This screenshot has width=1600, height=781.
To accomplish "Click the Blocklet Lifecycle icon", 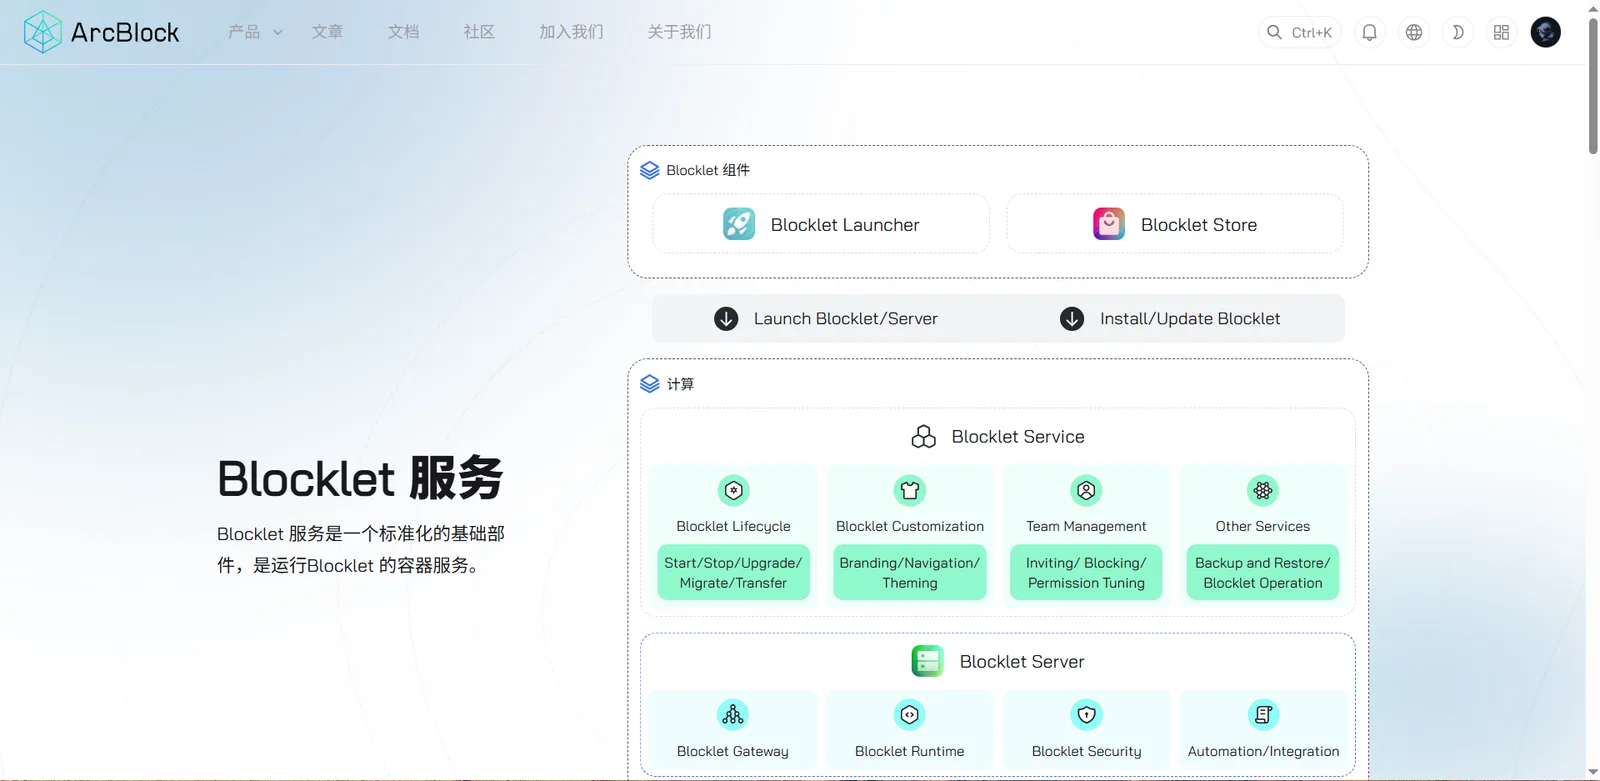I will coord(734,490).
